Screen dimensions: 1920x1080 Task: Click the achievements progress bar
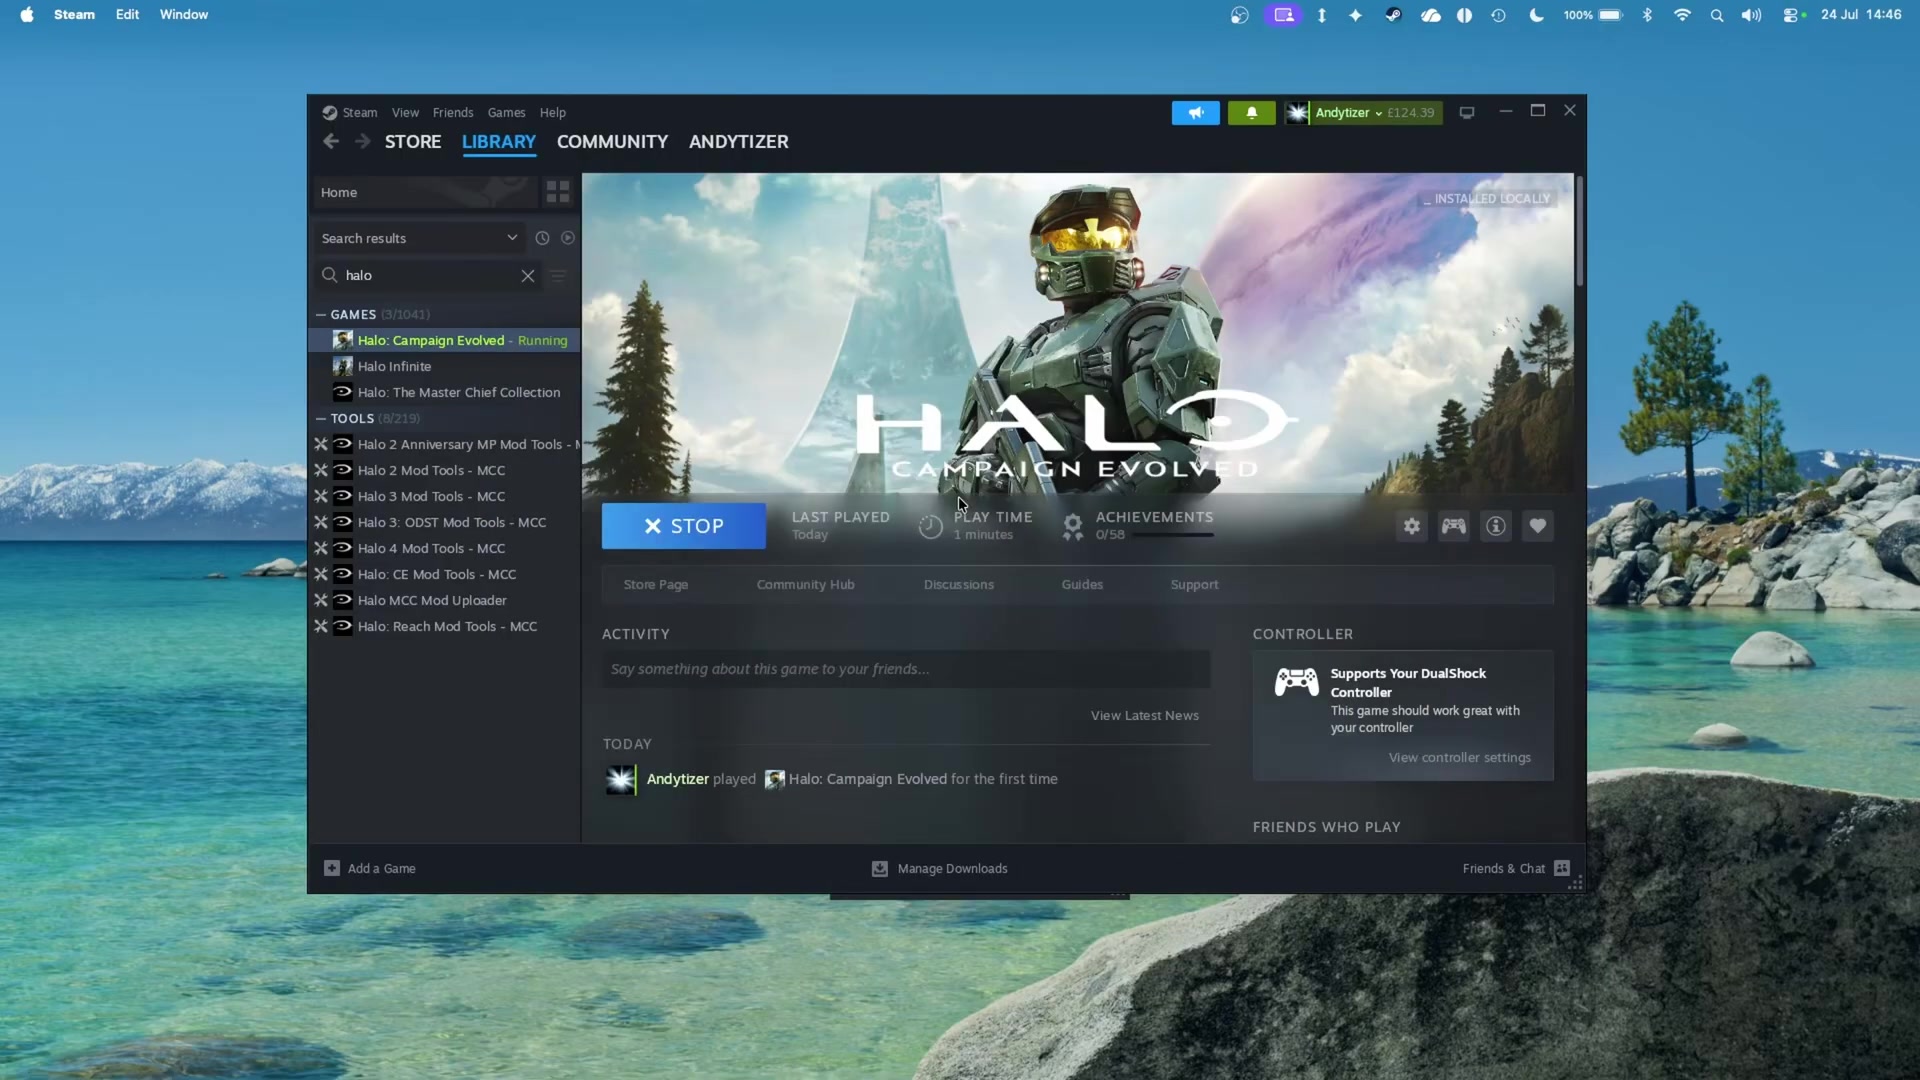1173,536
